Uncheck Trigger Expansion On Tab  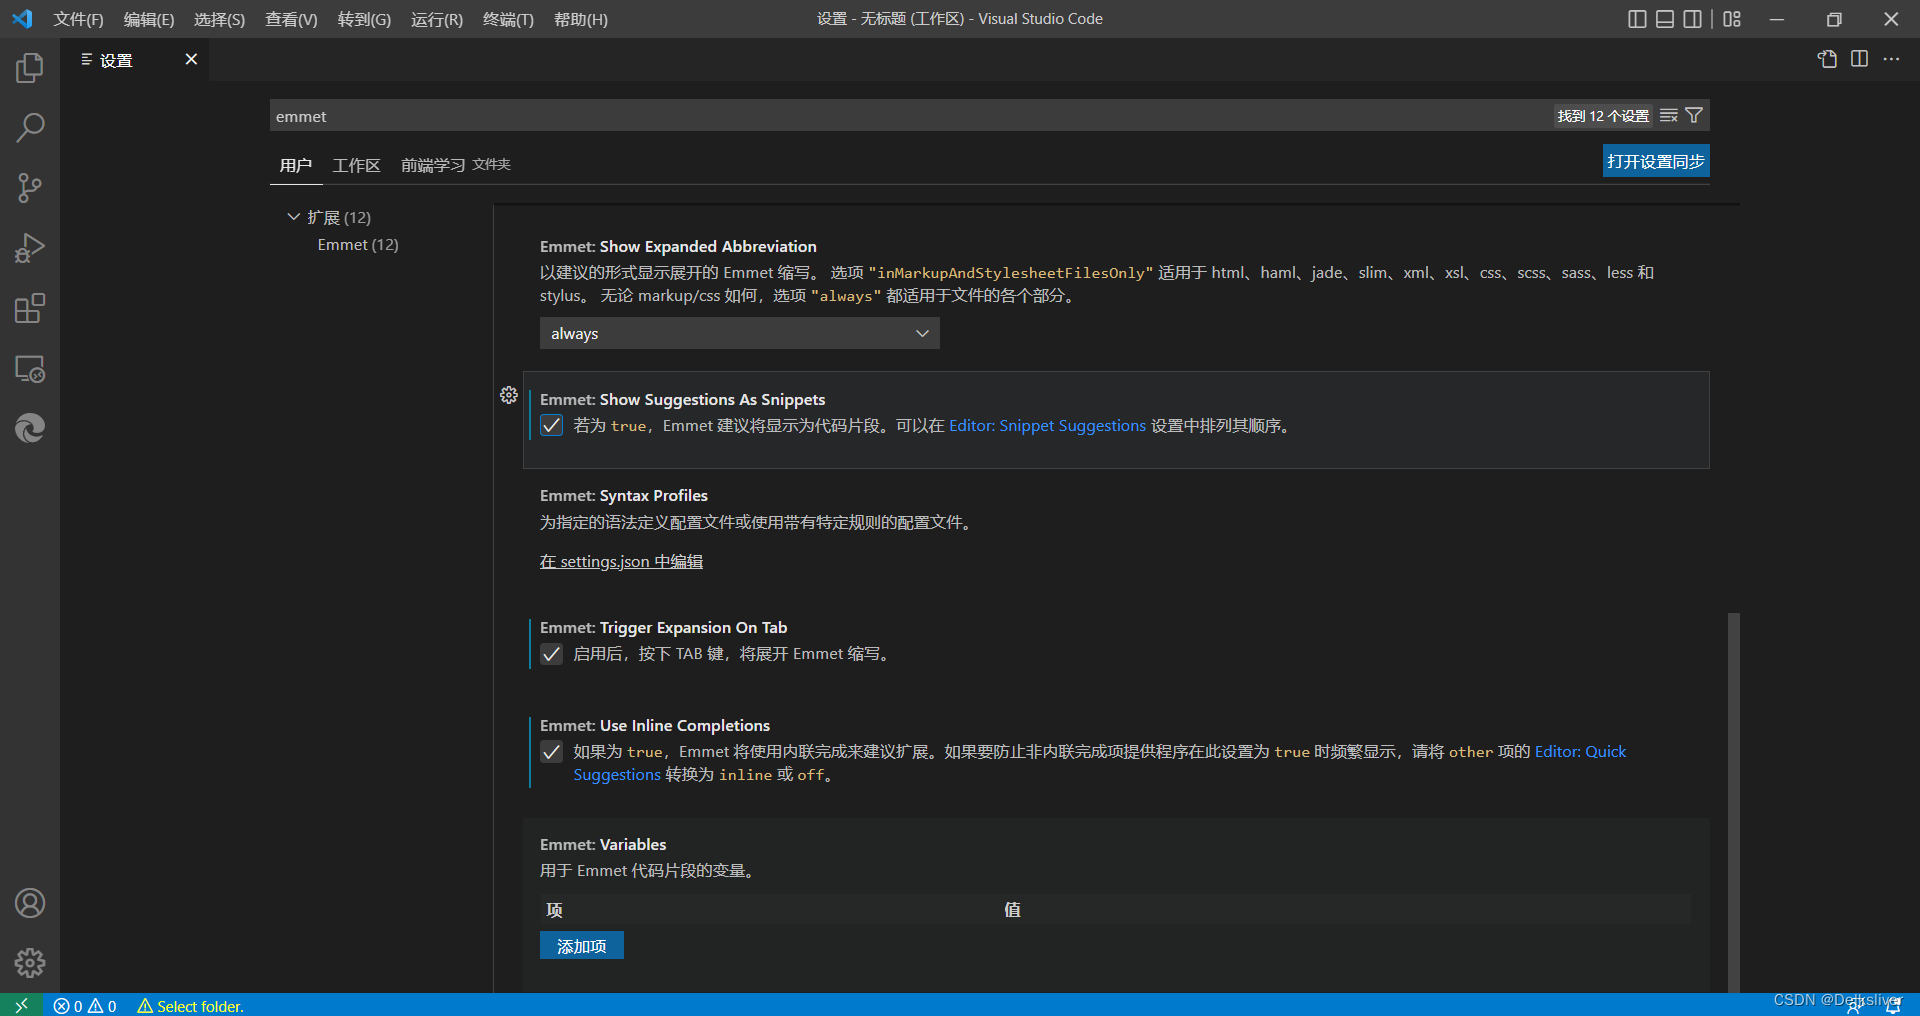point(551,654)
